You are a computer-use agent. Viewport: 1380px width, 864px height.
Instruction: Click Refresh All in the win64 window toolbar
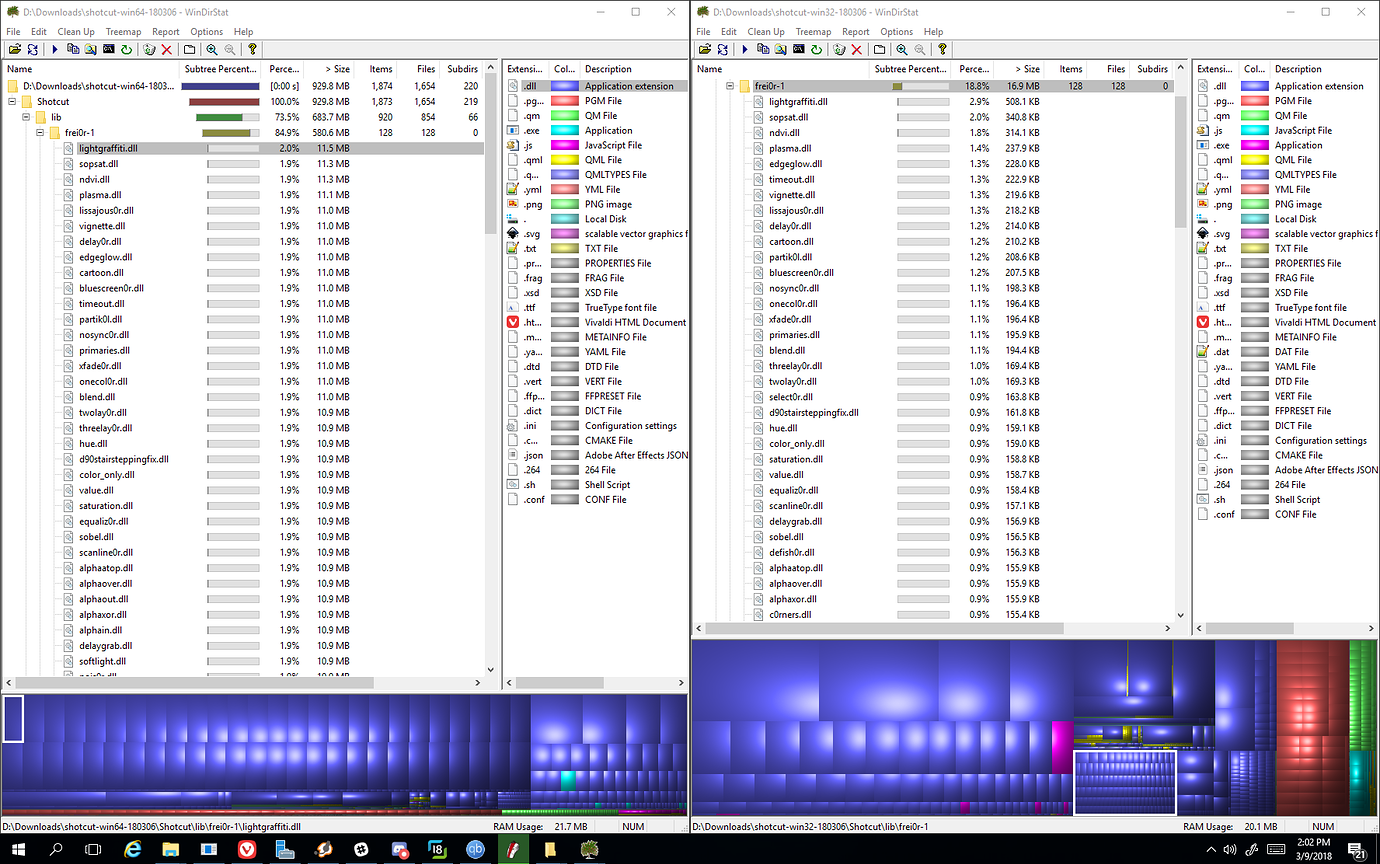pyautogui.click(x=32, y=49)
